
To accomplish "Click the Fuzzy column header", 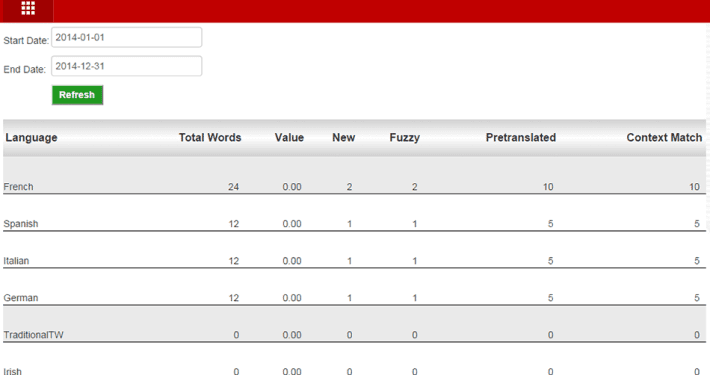I will 405,138.
